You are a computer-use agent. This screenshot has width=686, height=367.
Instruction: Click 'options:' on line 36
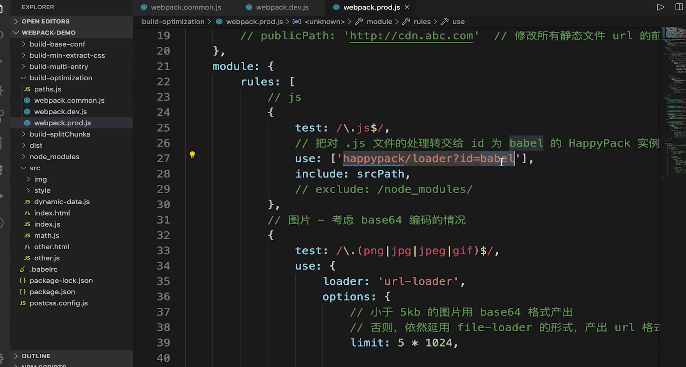click(x=349, y=297)
